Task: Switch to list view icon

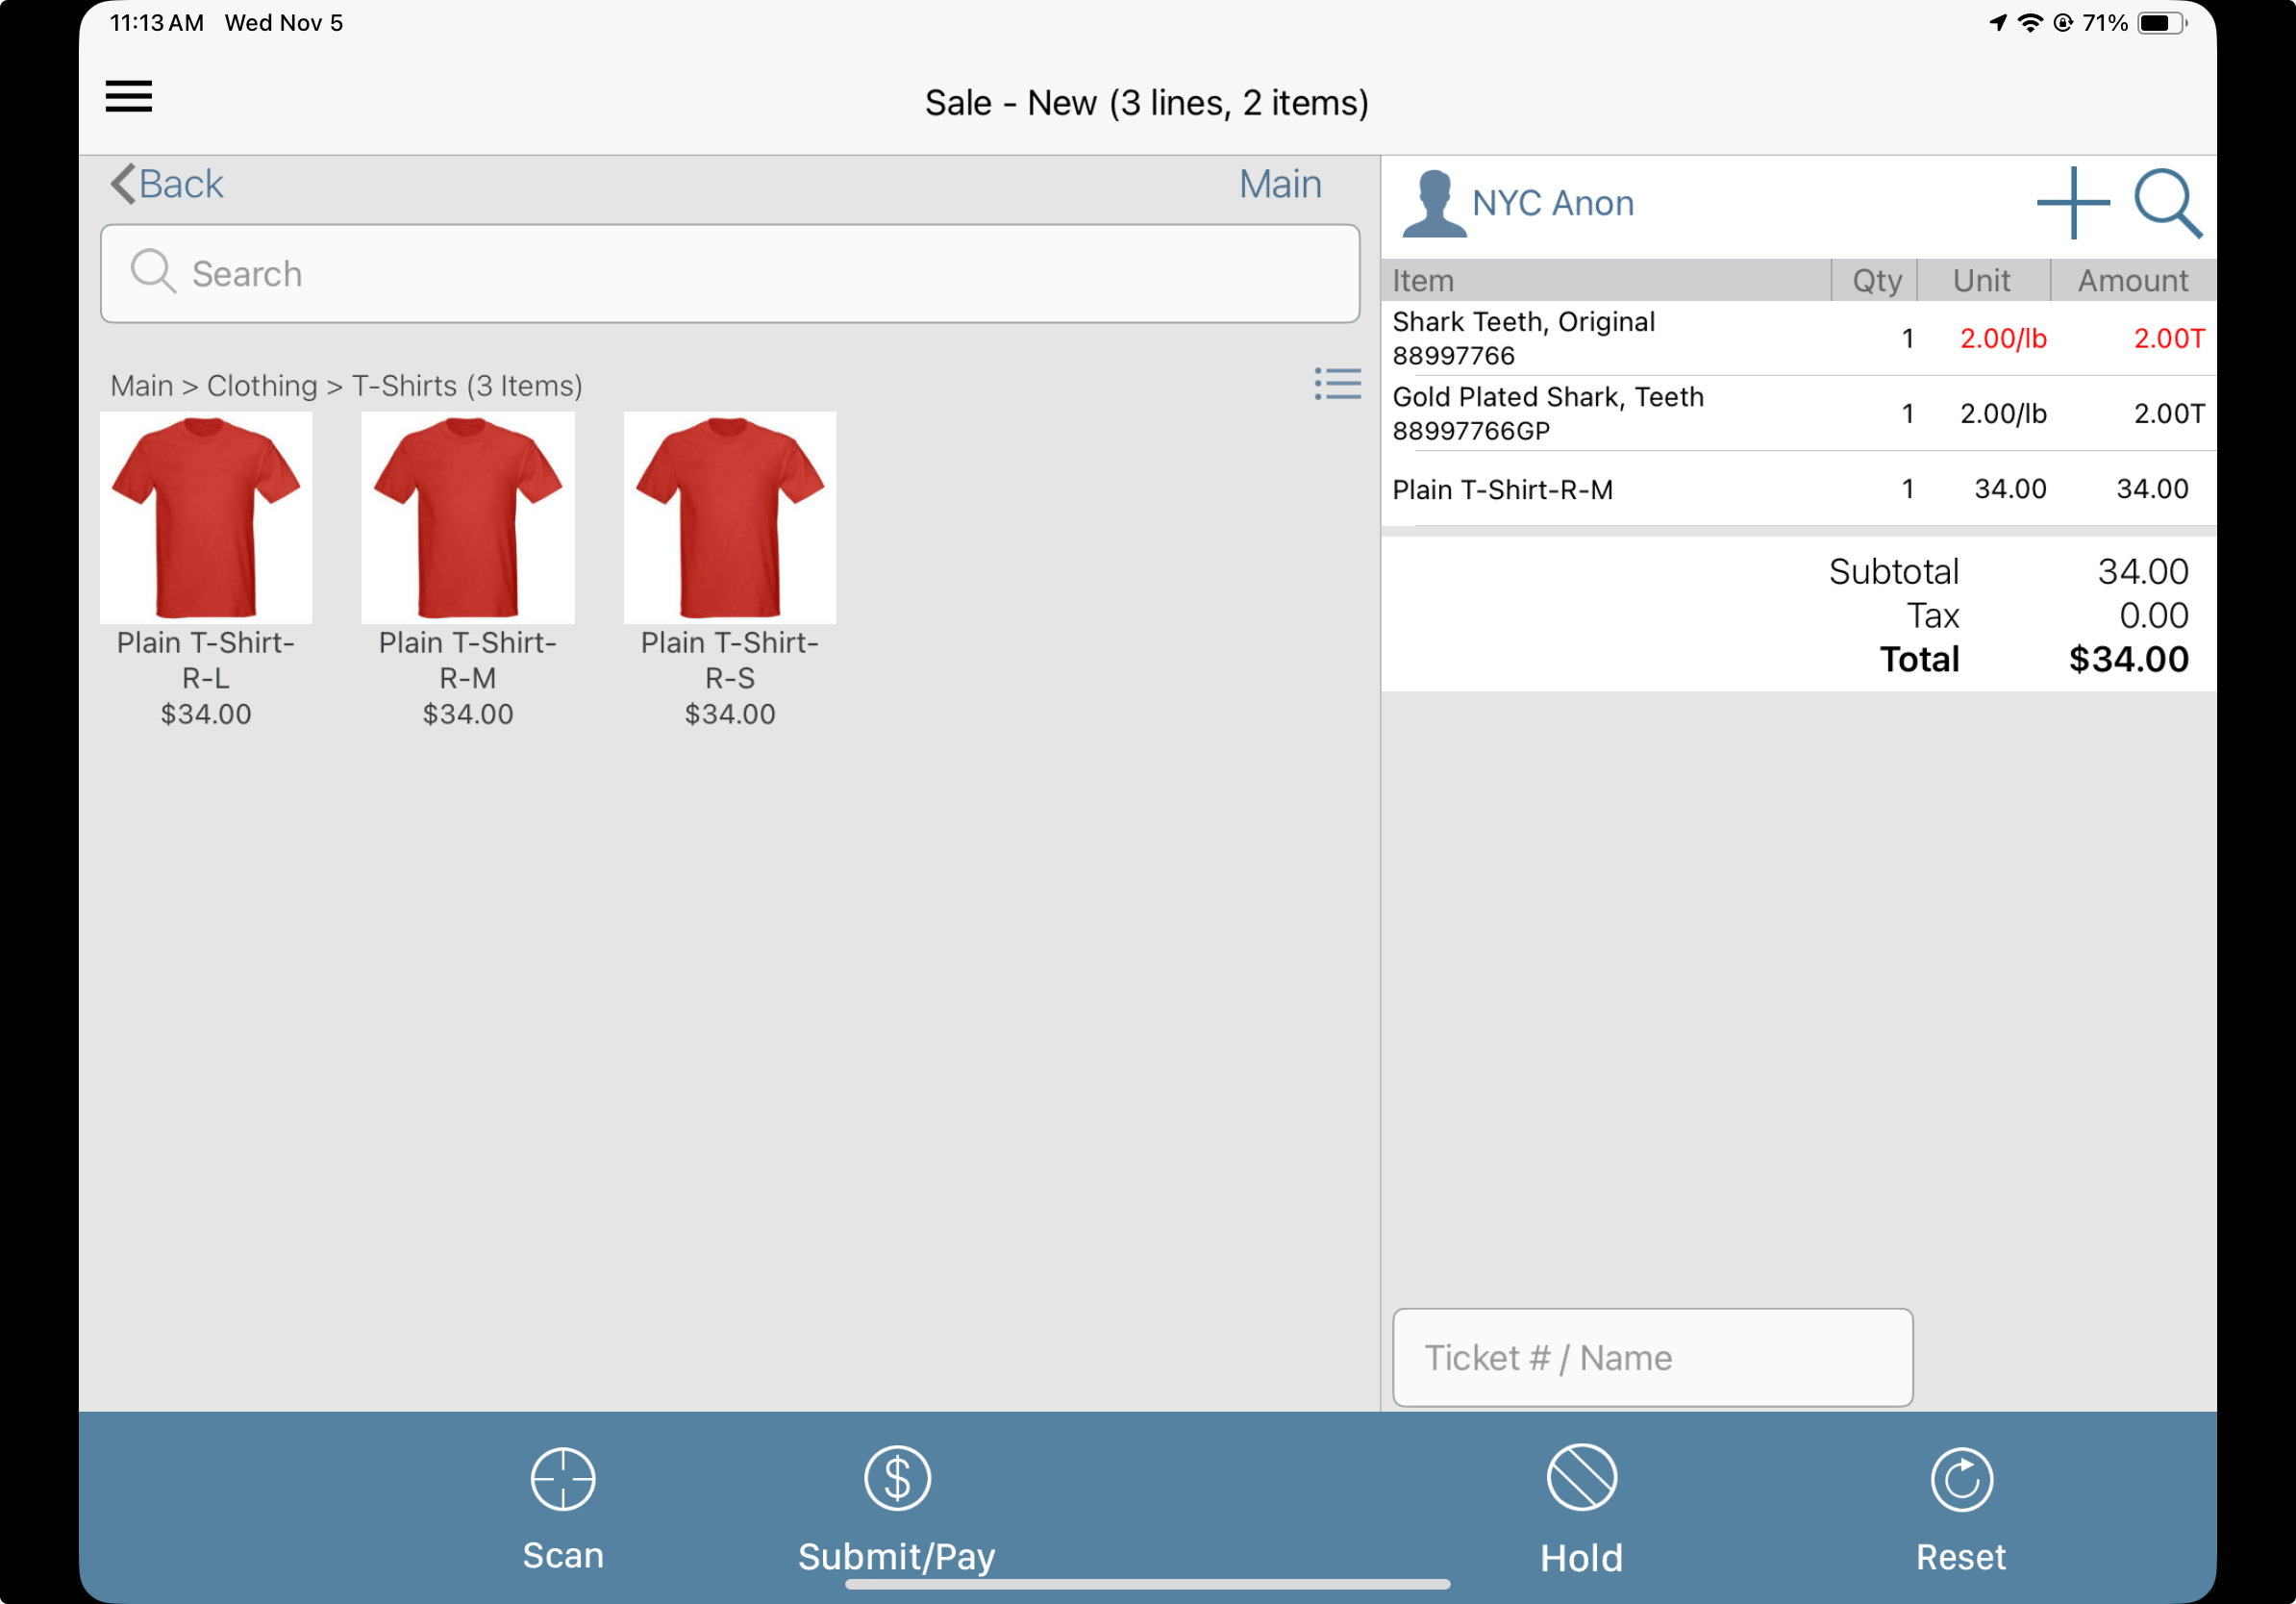Action: point(1337,384)
